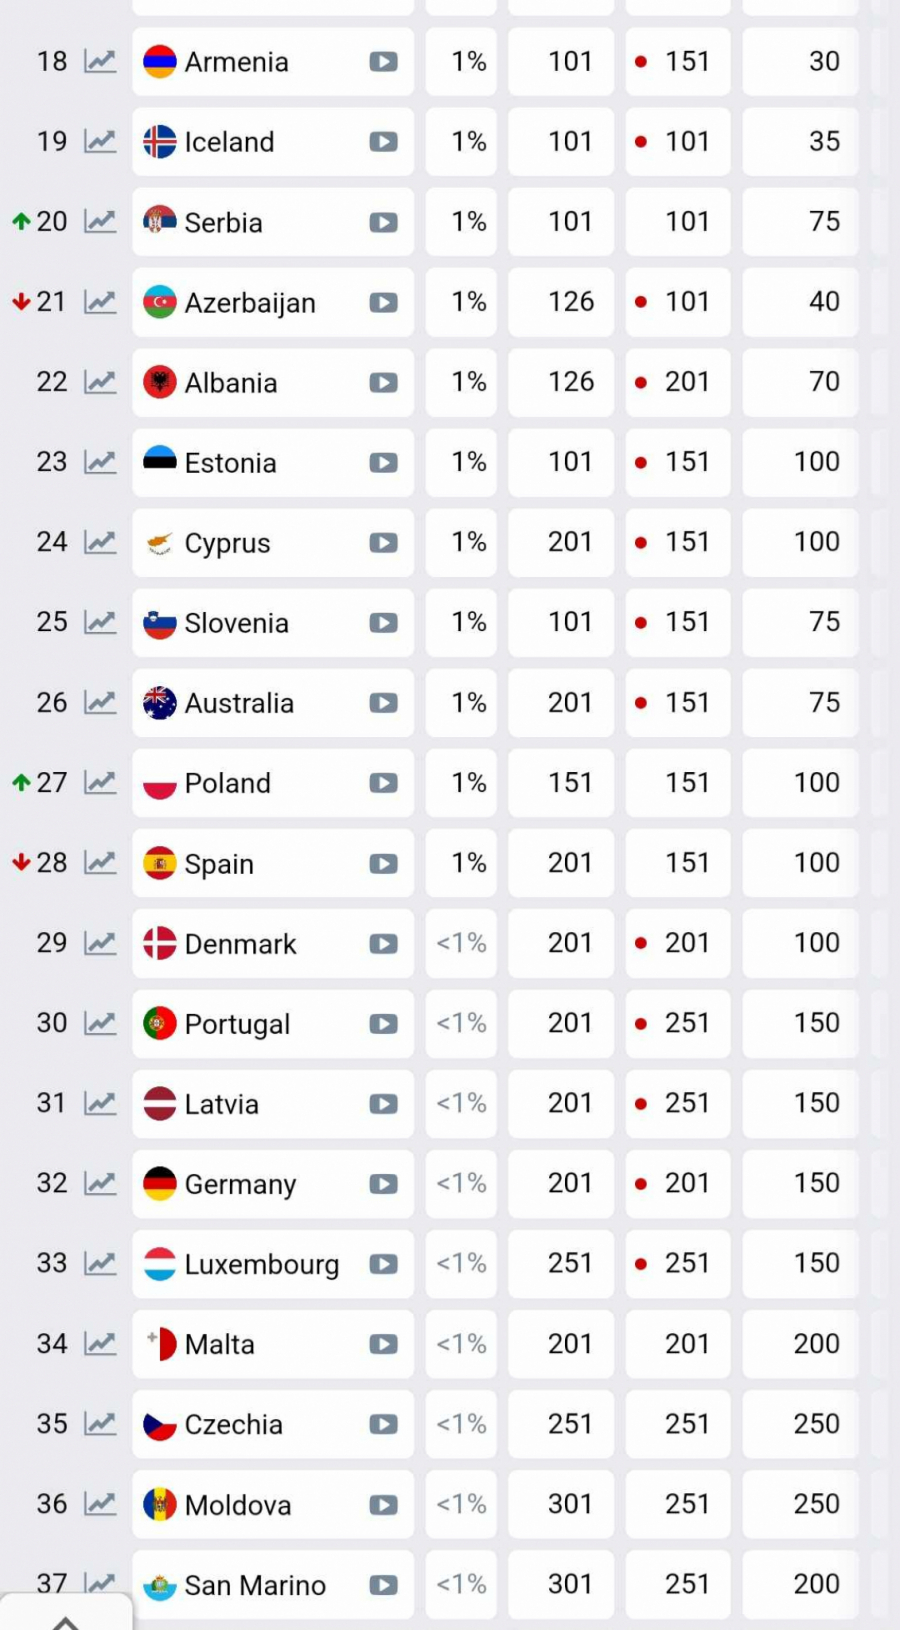The height and width of the screenshot is (1630, 900).
Task: Open the Estonia country link
Action: (230, 463)
